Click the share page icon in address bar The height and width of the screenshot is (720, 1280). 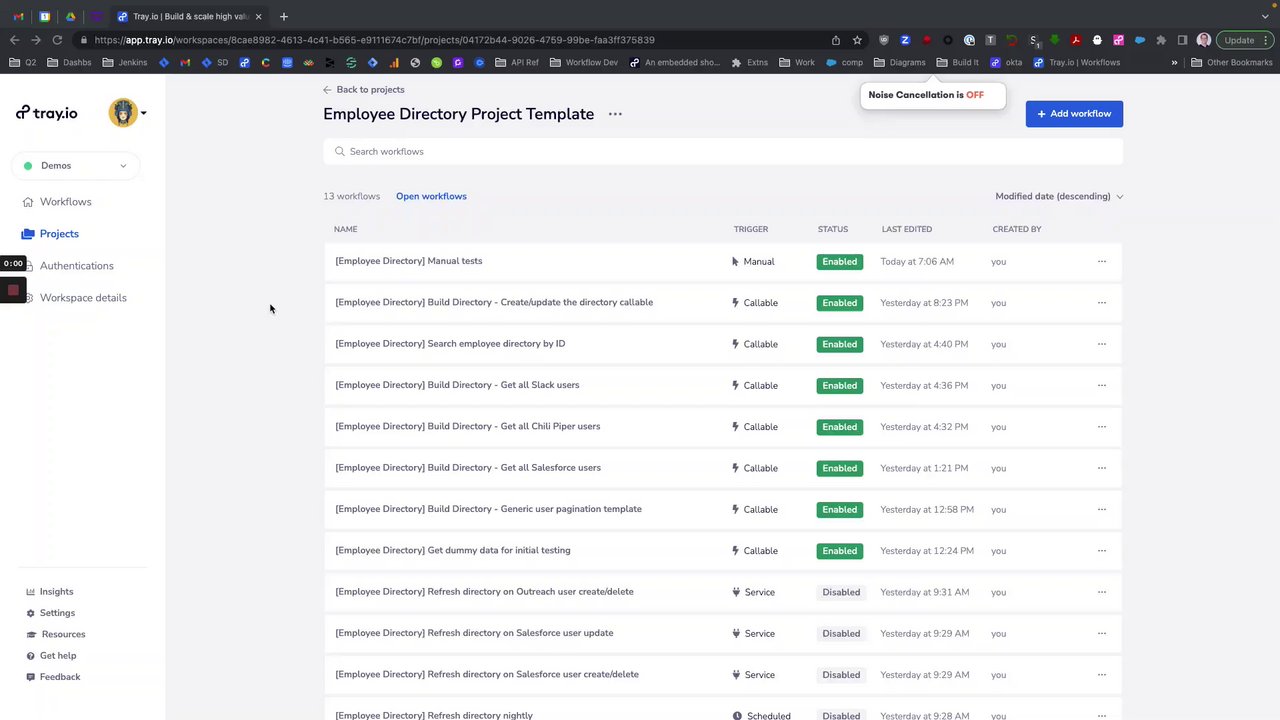[836, 40]
